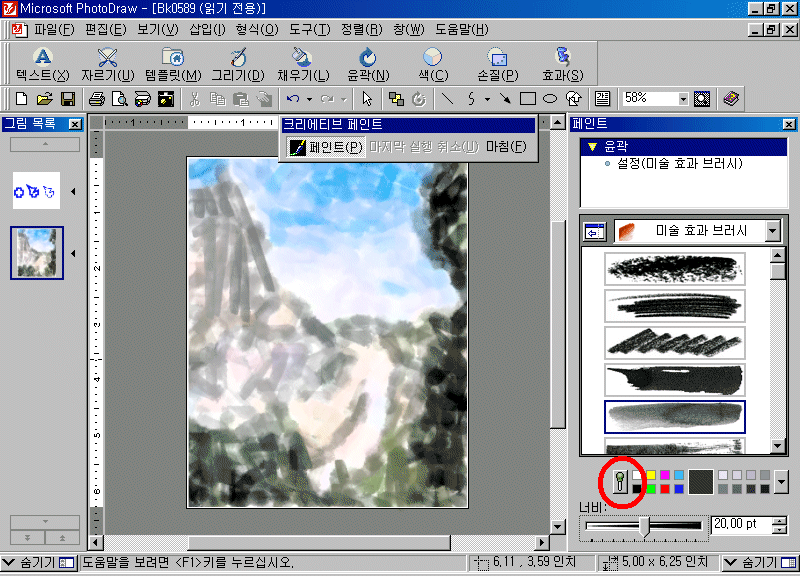Image resolution: width=800 pixels, height=576 pixels.
Task: Expand the additional colors dropdown arrow
Action: (x=781, y=482)
